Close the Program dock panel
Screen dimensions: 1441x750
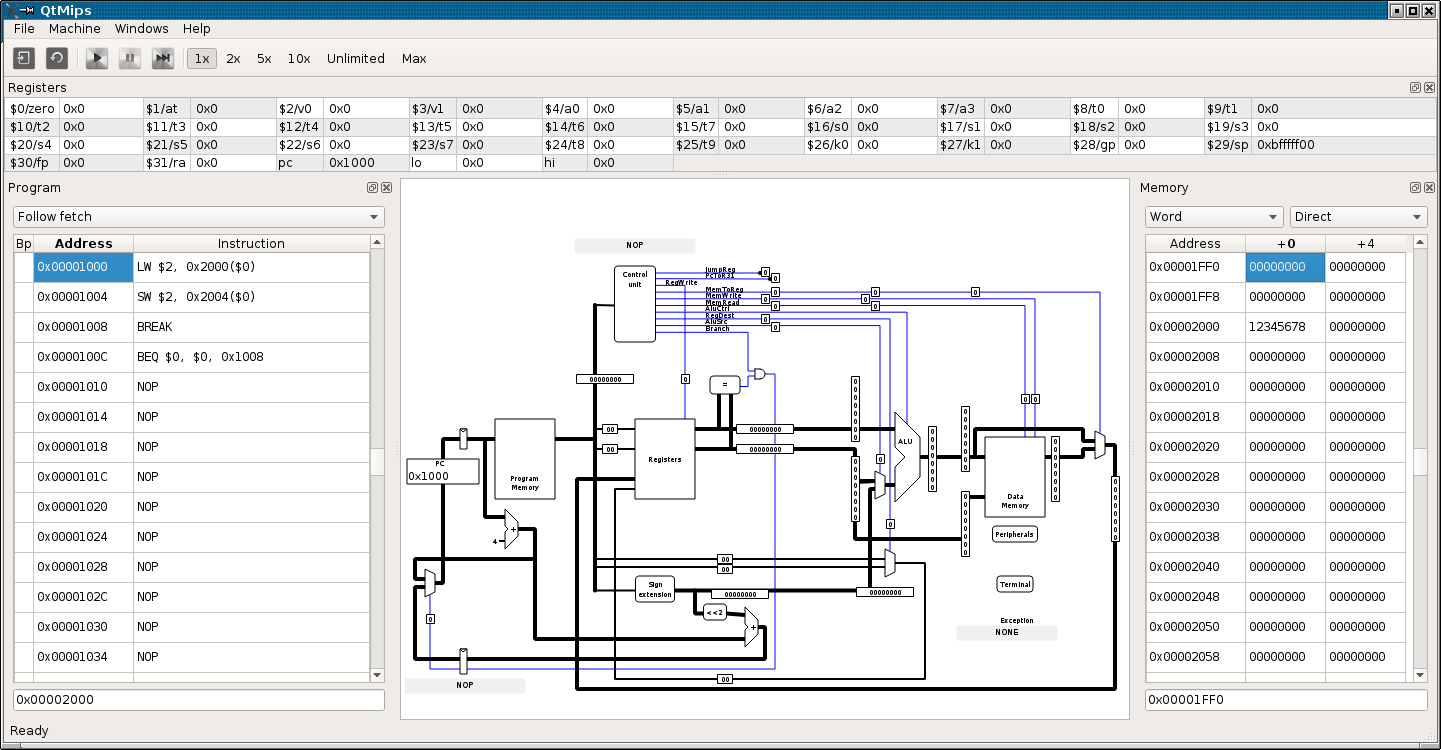point(386,187)
